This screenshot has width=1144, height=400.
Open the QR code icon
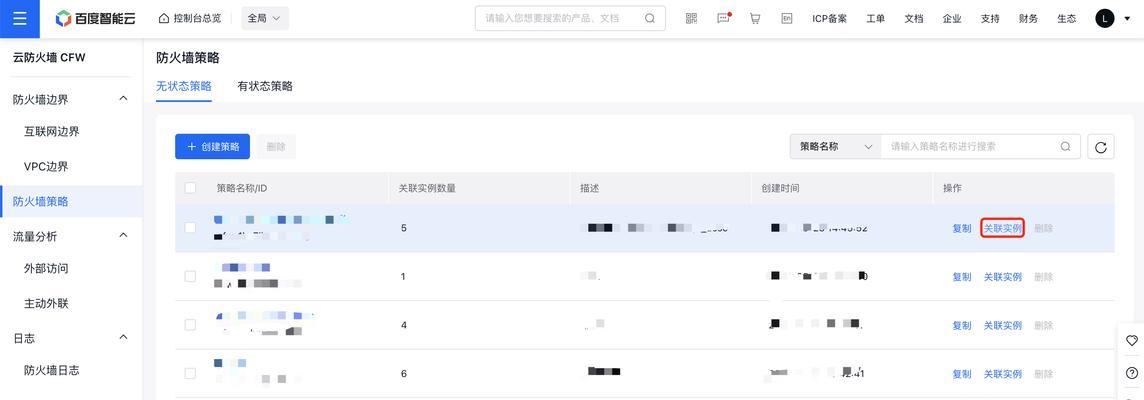692,19
